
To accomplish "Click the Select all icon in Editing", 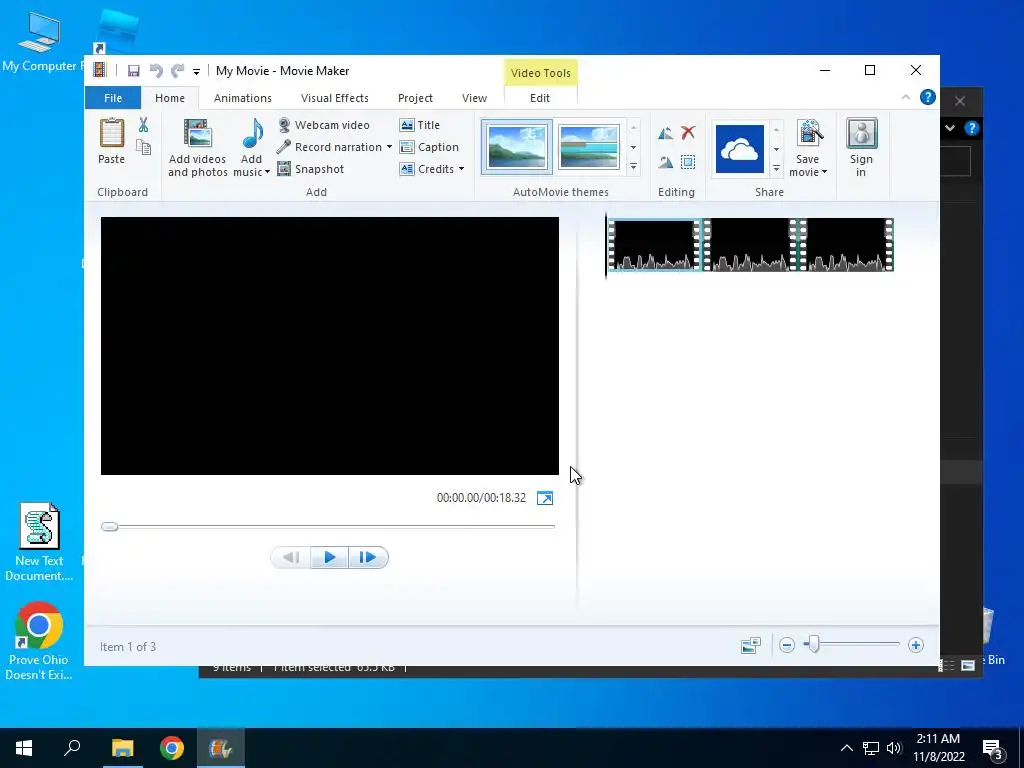I will coord(688,162).
